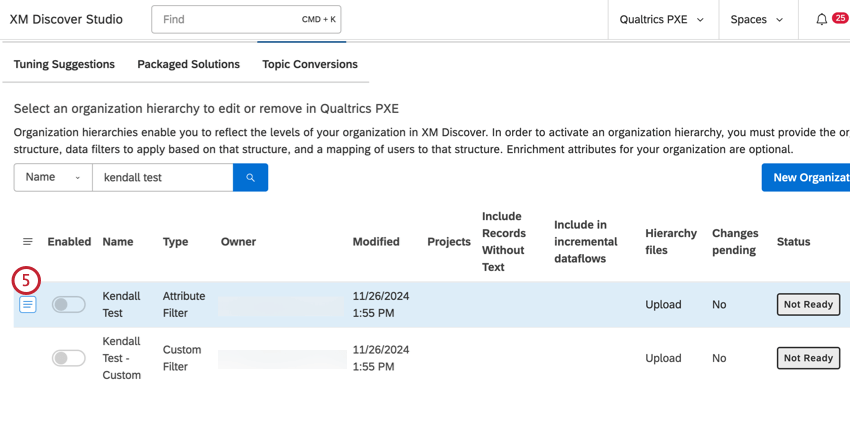The height and width of the screenshot is (423, 850).
Task: Click the Modified column header
Action: [376, 242]
